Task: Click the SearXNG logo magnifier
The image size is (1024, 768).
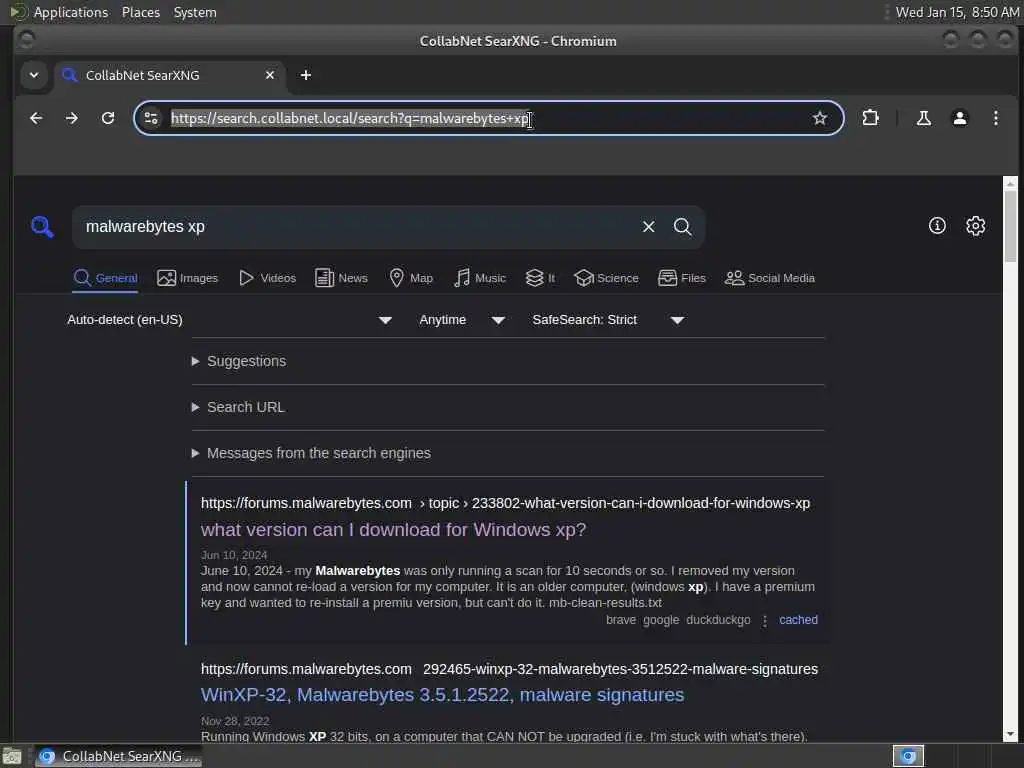Action: point(42,227)
